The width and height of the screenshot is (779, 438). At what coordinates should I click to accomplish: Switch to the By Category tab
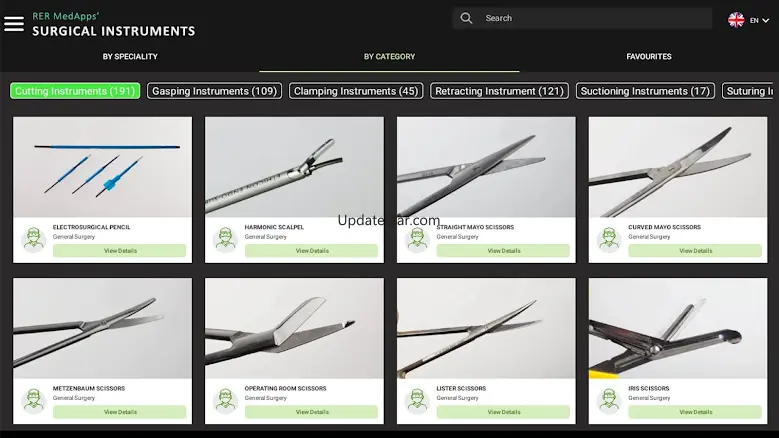click(390, 57)
